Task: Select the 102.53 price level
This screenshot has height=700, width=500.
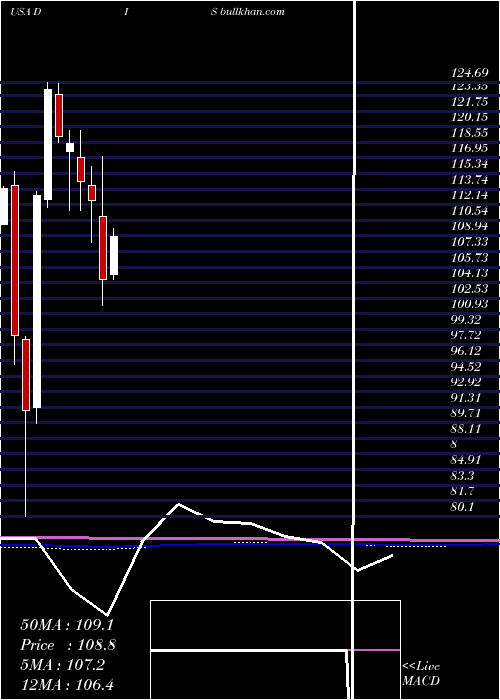Action: [x=470, y=289]
